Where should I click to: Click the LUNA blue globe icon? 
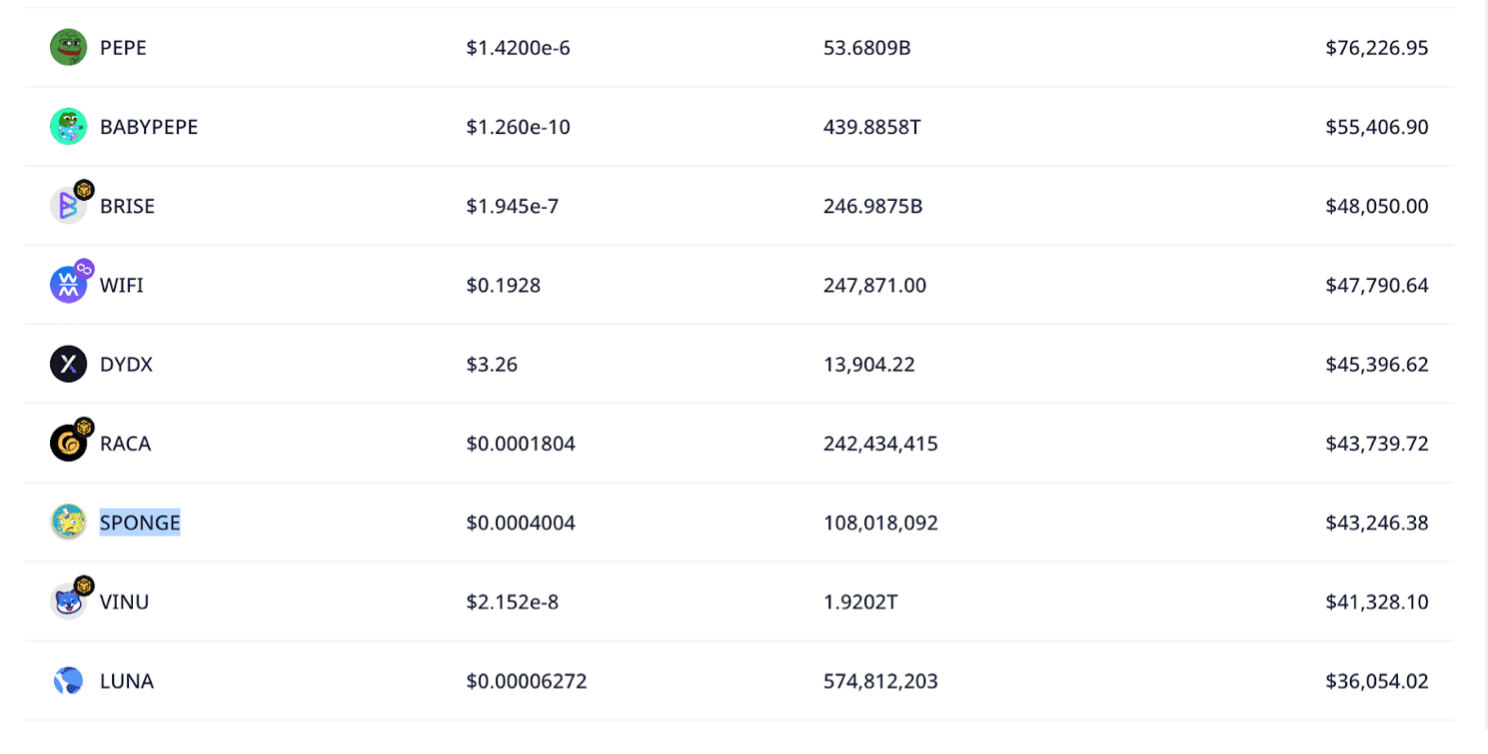coord(68,681)
